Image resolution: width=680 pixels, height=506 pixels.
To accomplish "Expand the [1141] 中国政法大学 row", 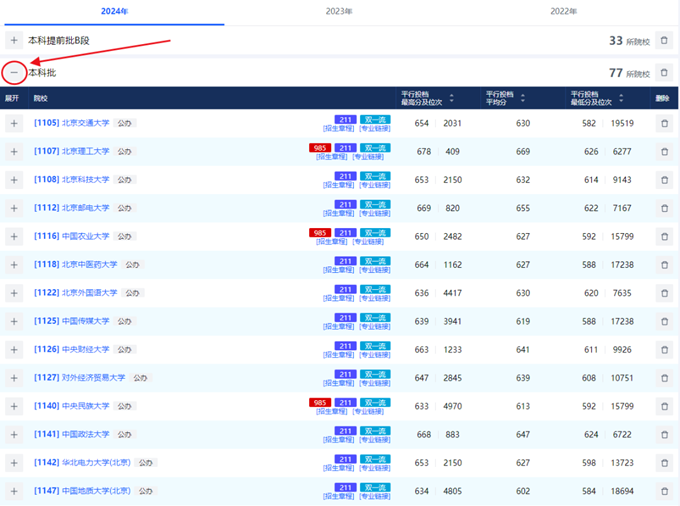I will pyautogui.click(x=14, y=434).
